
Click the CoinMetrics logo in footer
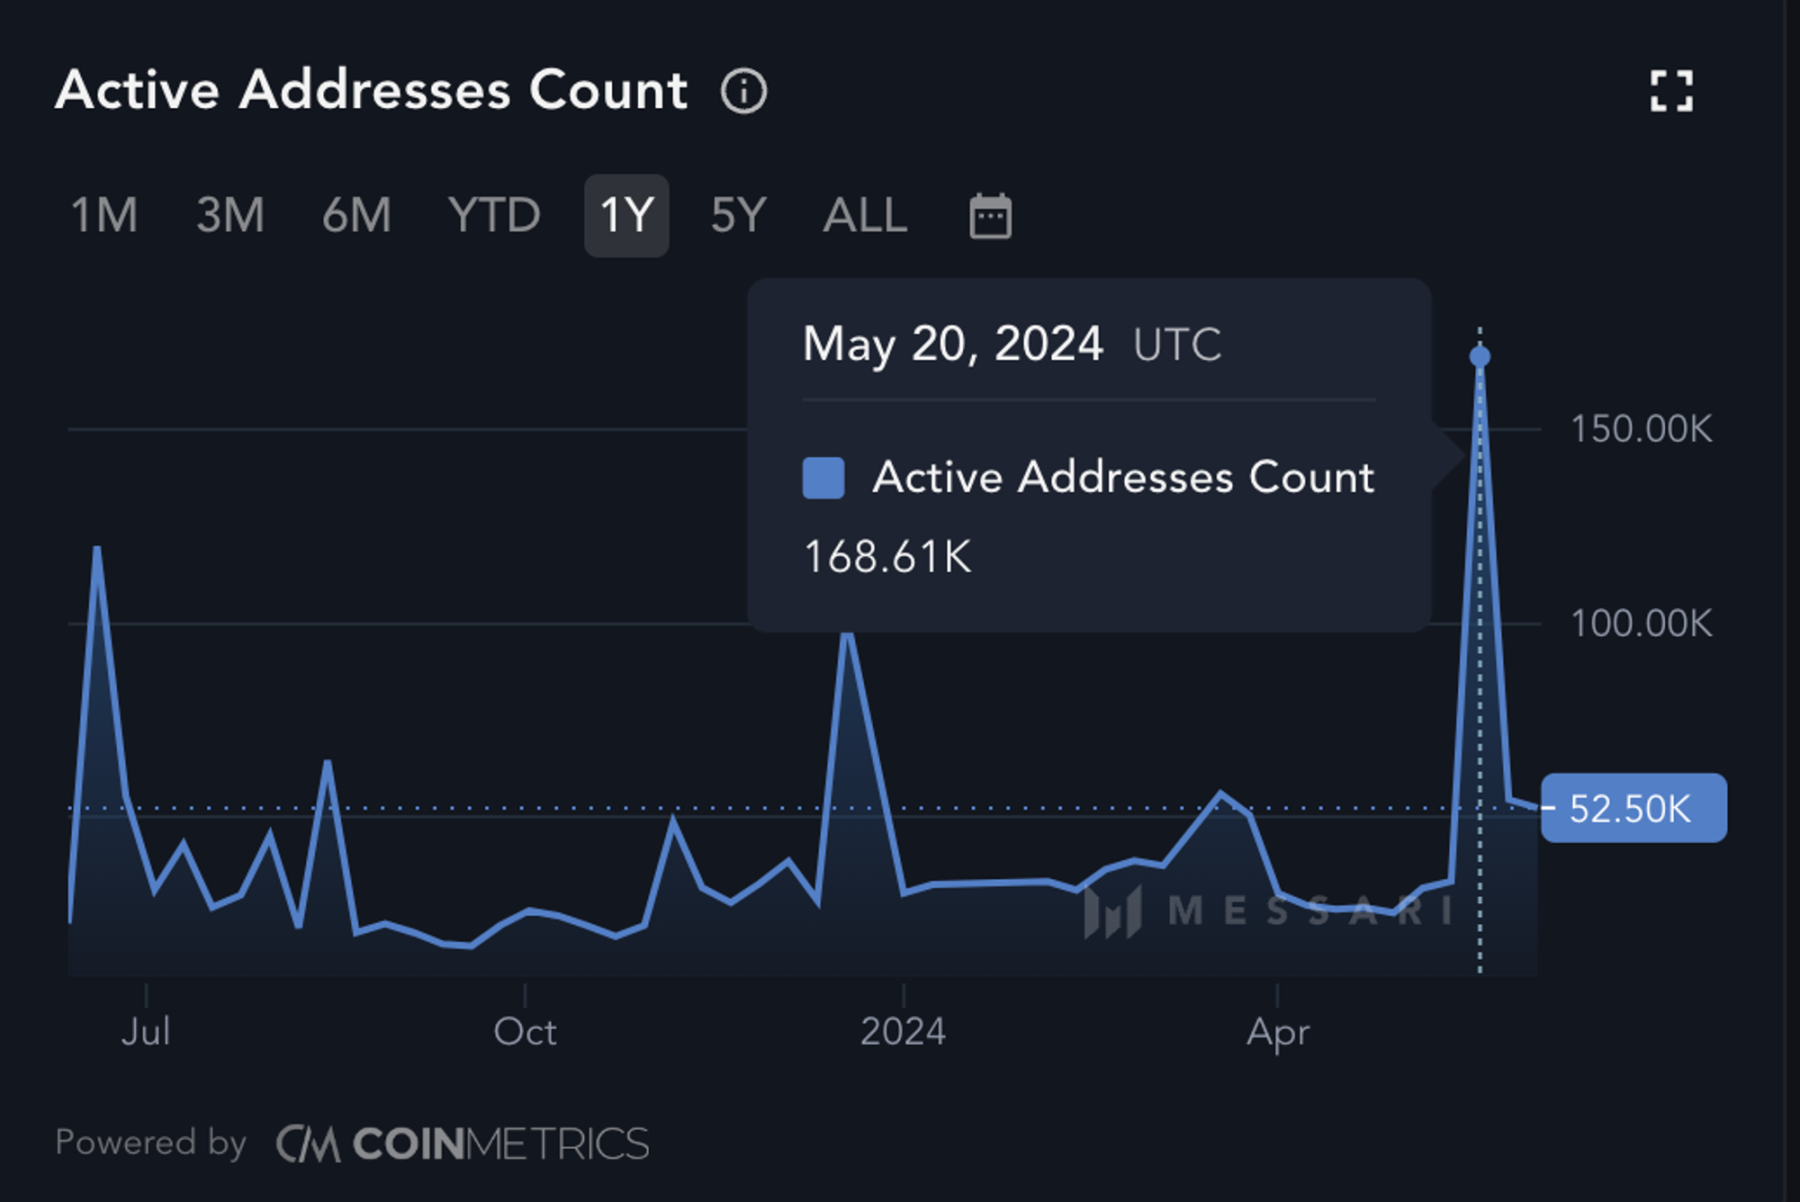pyautogui.click(x=462, y=1144)
